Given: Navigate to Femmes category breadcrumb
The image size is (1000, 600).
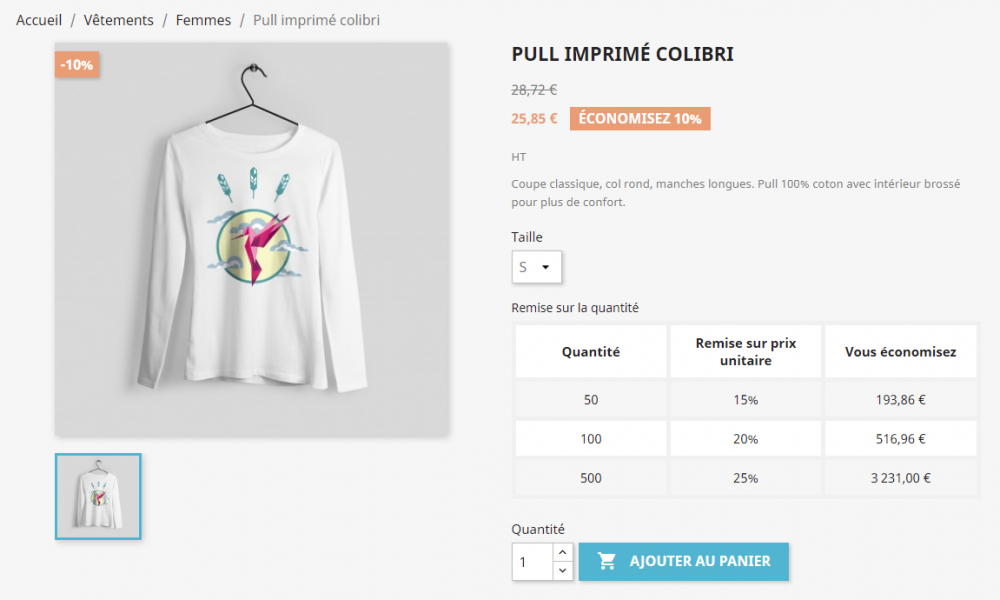Looking at the screenshot, I should (203, 20).
